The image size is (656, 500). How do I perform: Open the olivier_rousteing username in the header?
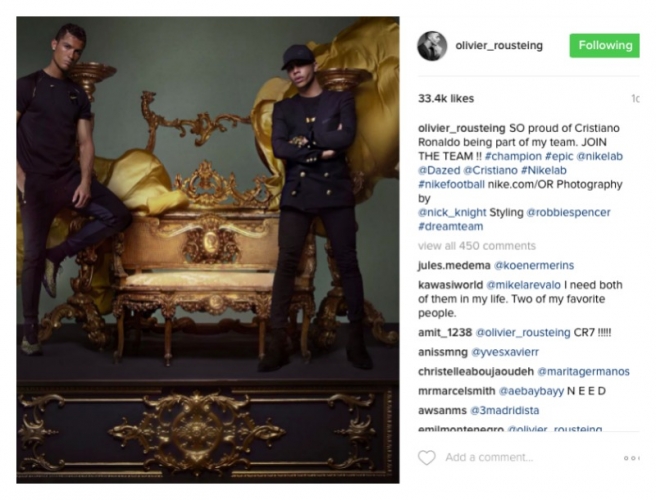point(499,45)
